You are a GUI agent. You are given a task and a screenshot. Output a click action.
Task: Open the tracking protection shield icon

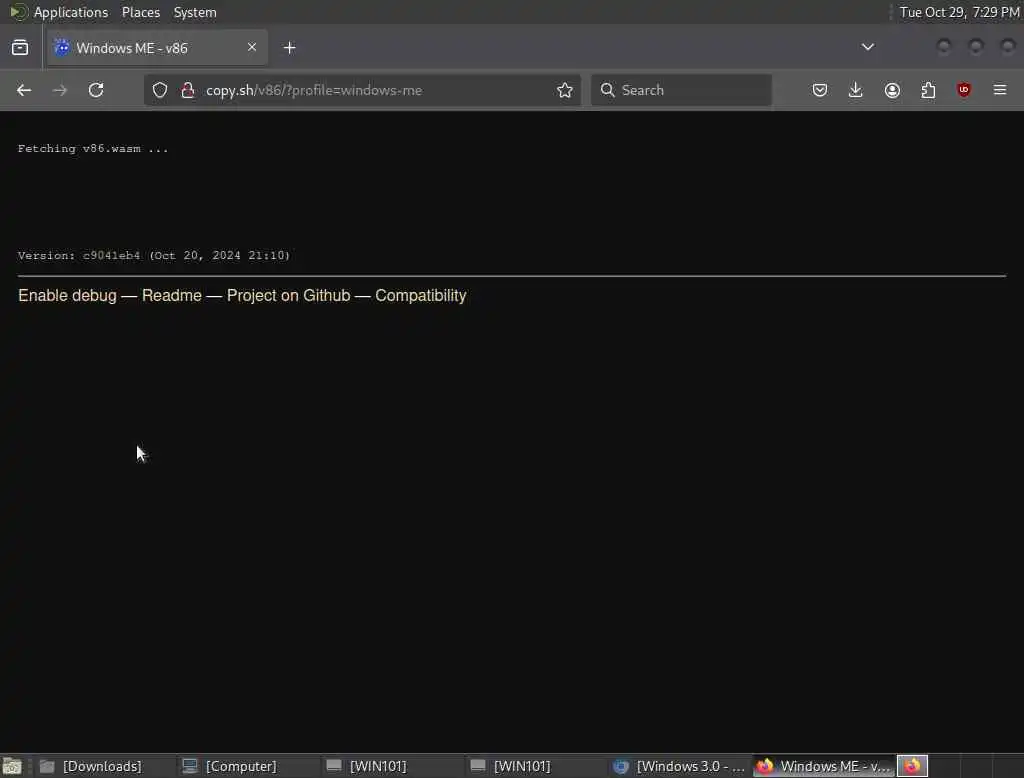click(160, 90)
